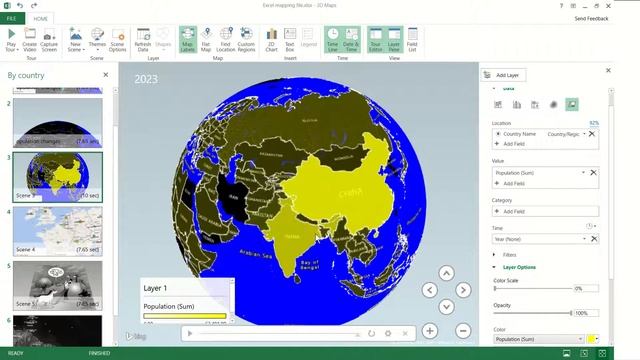Viewport: 640px width, 360px height.
Task: Select the scene 2 thumbnail
Action: (x=58, y=122)
